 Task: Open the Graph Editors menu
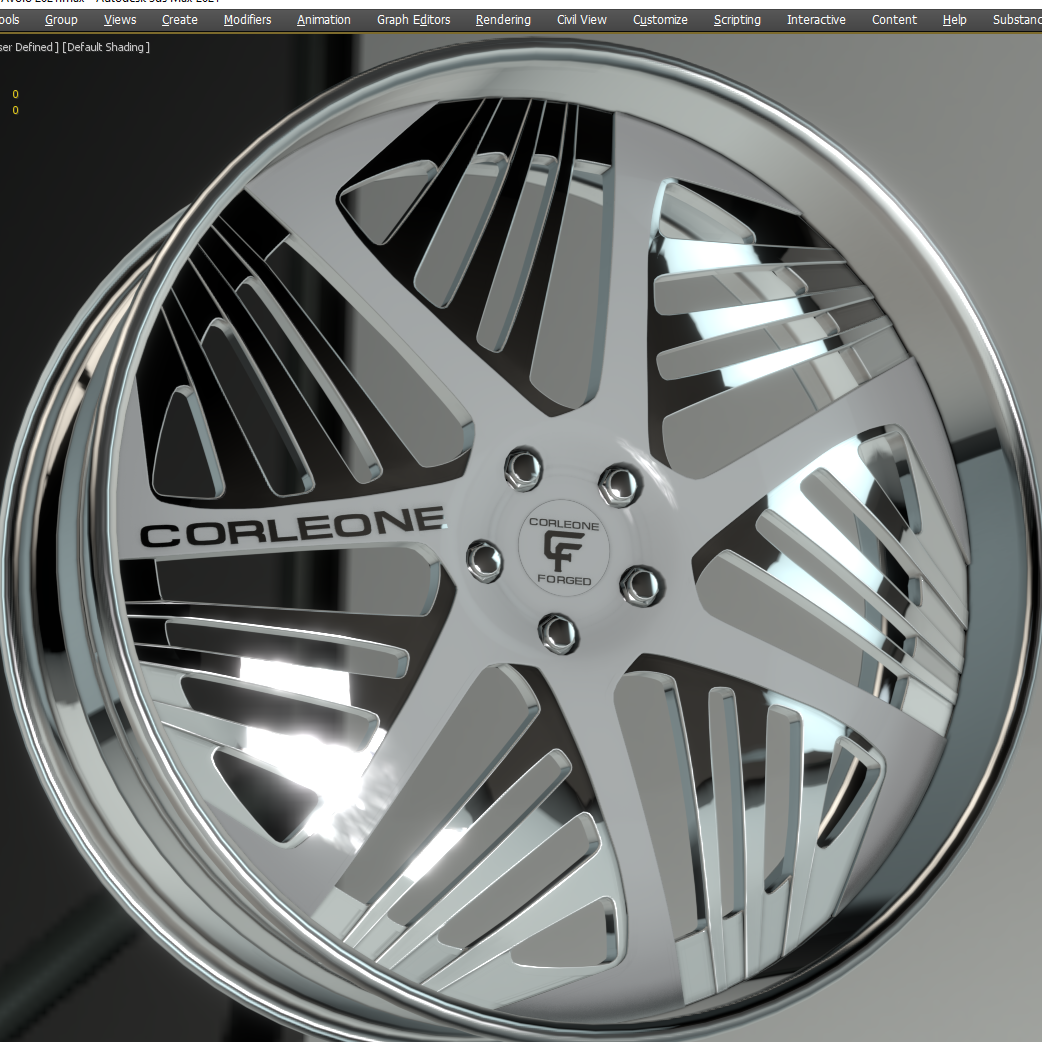pyautogui.click(x=413, y=20)
